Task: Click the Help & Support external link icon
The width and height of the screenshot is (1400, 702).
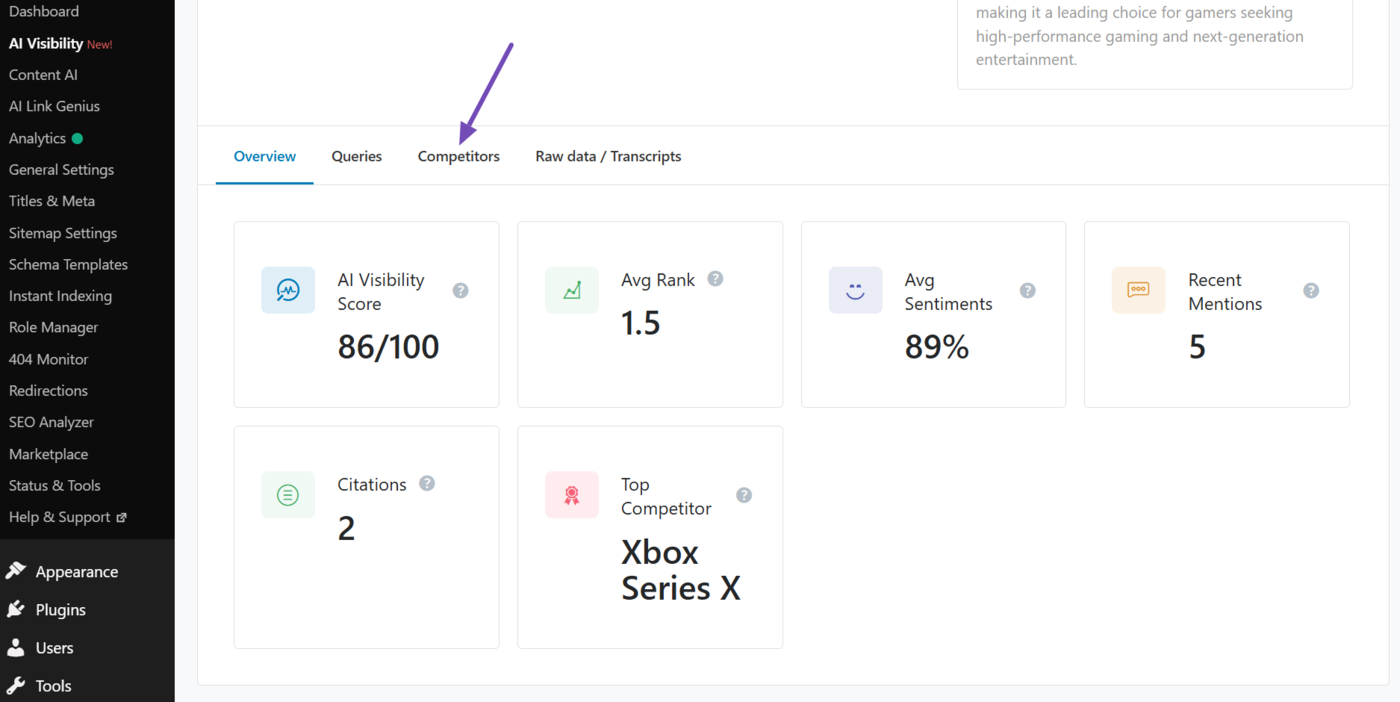Action: click(122, 518)
